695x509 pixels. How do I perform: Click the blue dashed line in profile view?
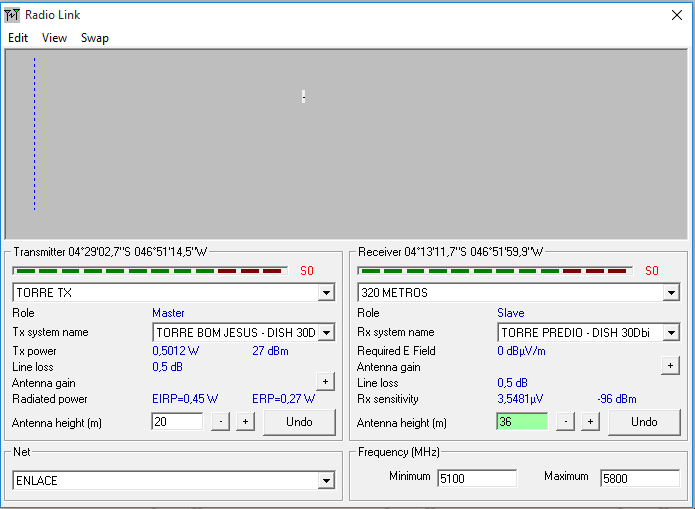tap(35, 133)
